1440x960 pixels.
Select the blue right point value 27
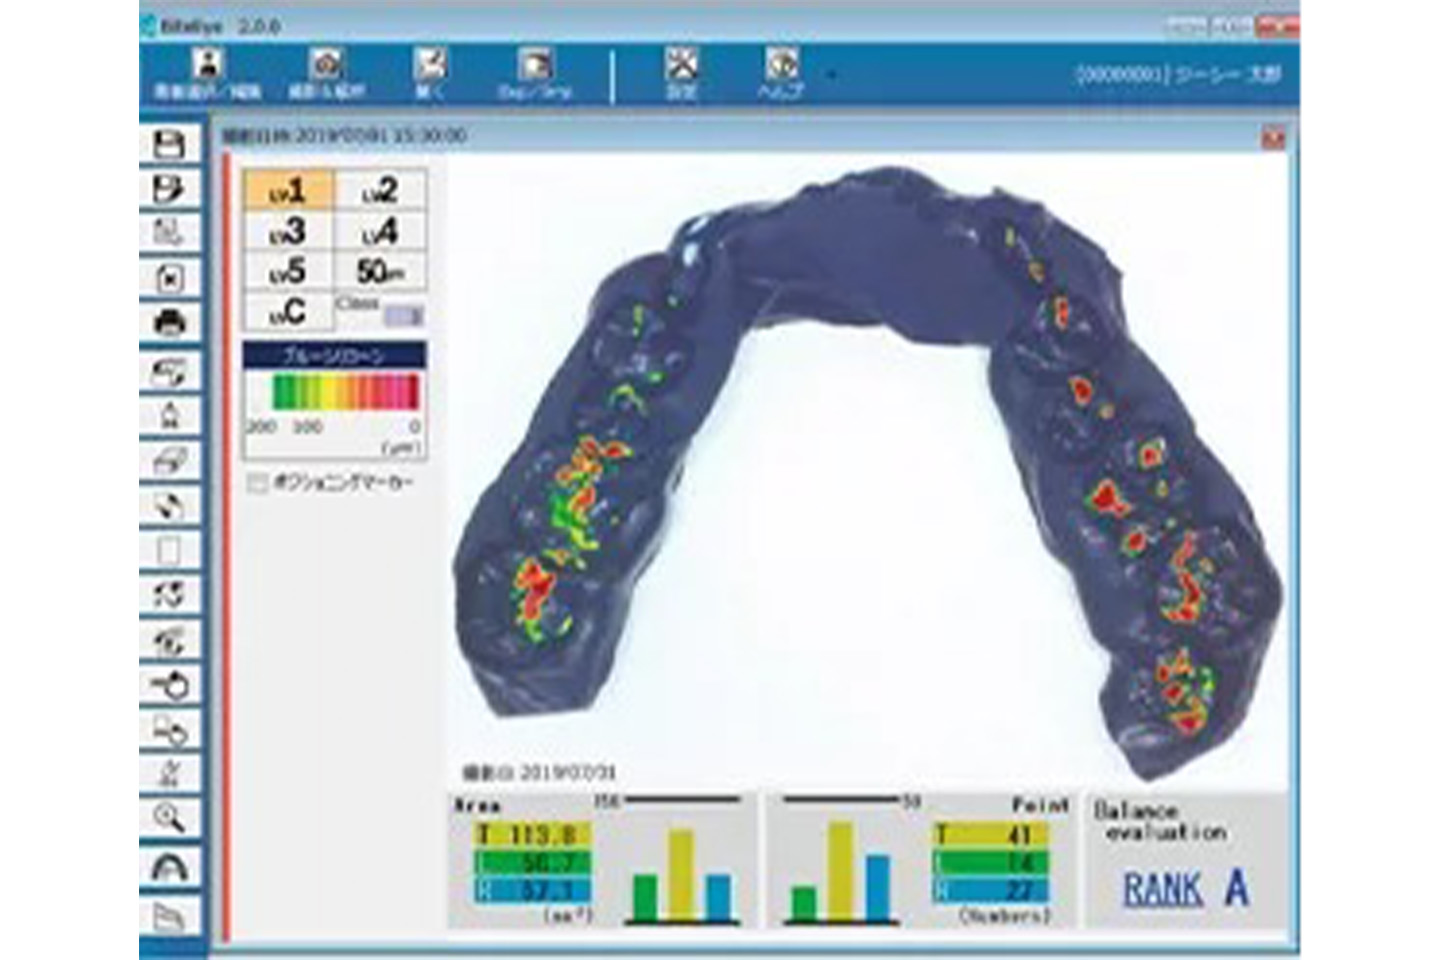(x=991, y=891)
